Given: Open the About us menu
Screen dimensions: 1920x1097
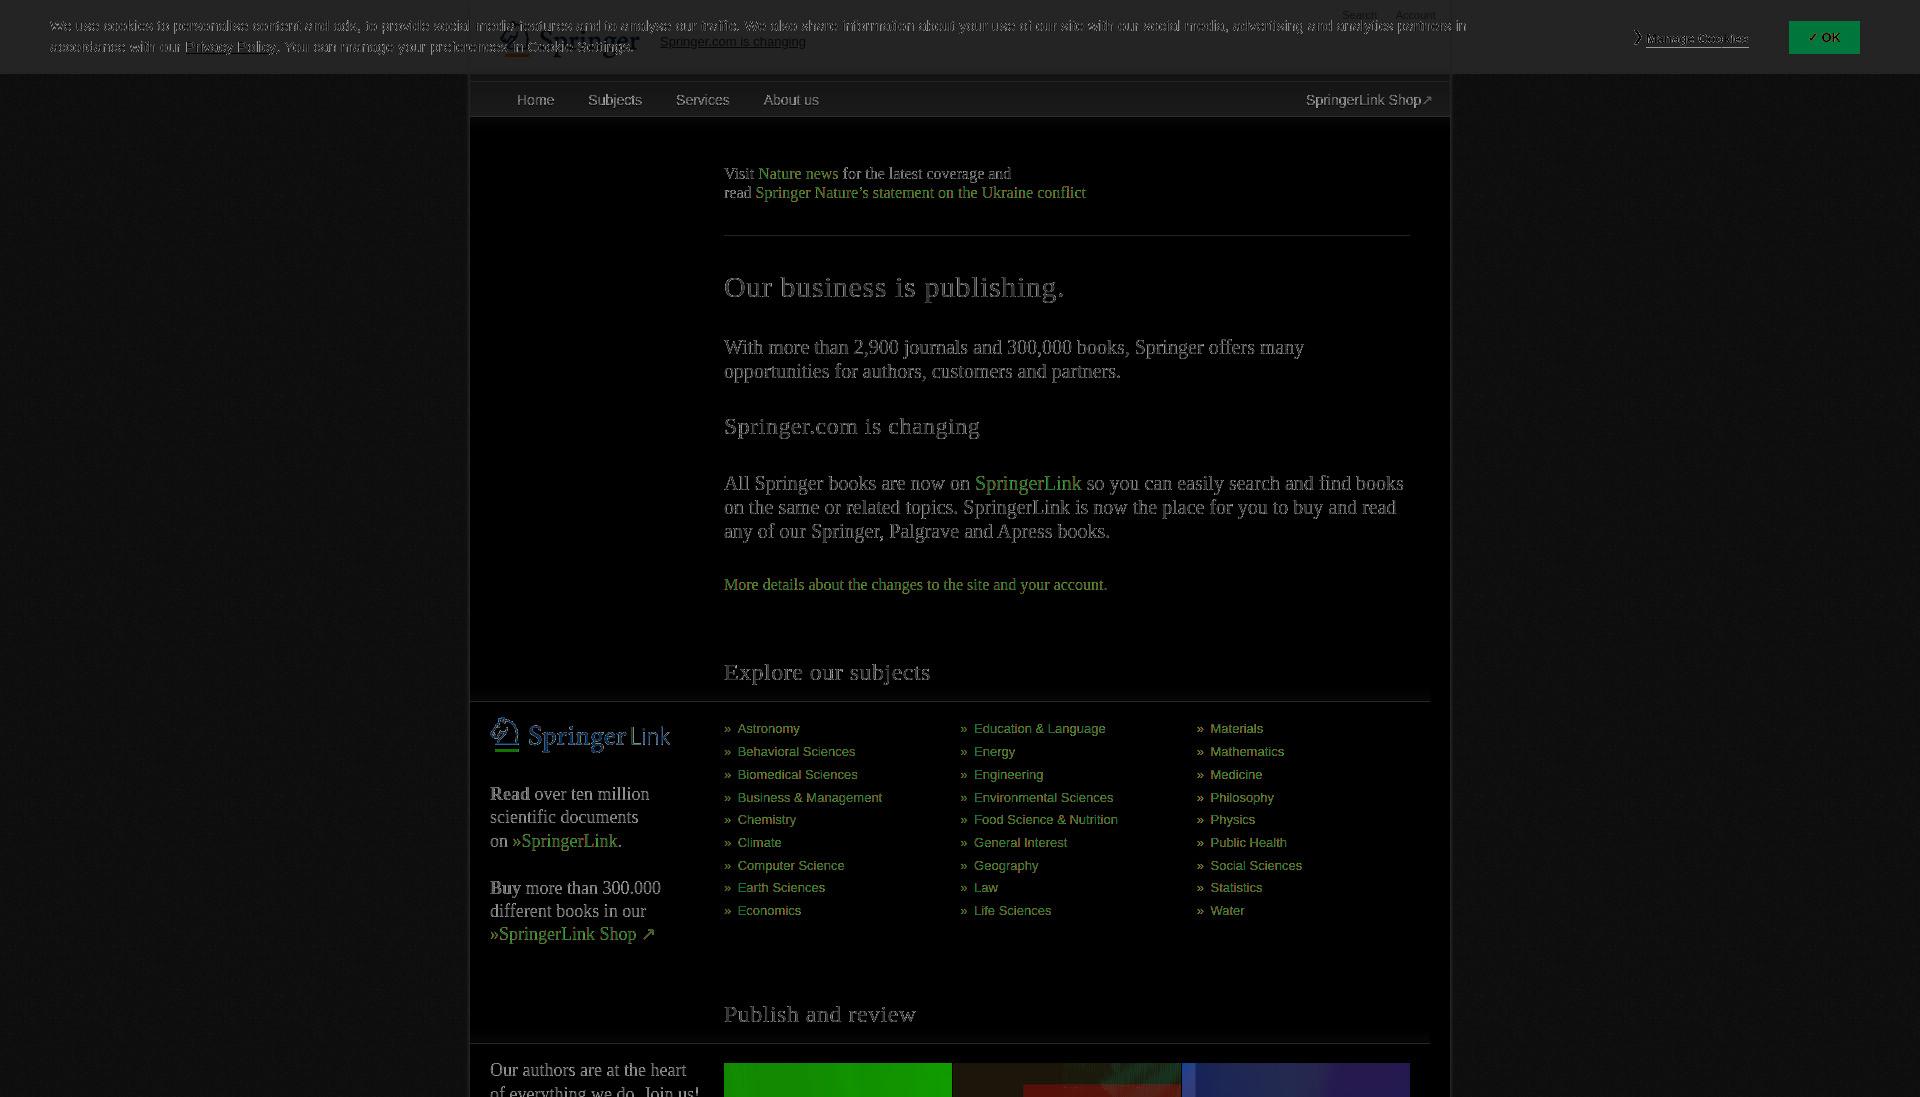Looking at the screenshot, I should (790, 100).
